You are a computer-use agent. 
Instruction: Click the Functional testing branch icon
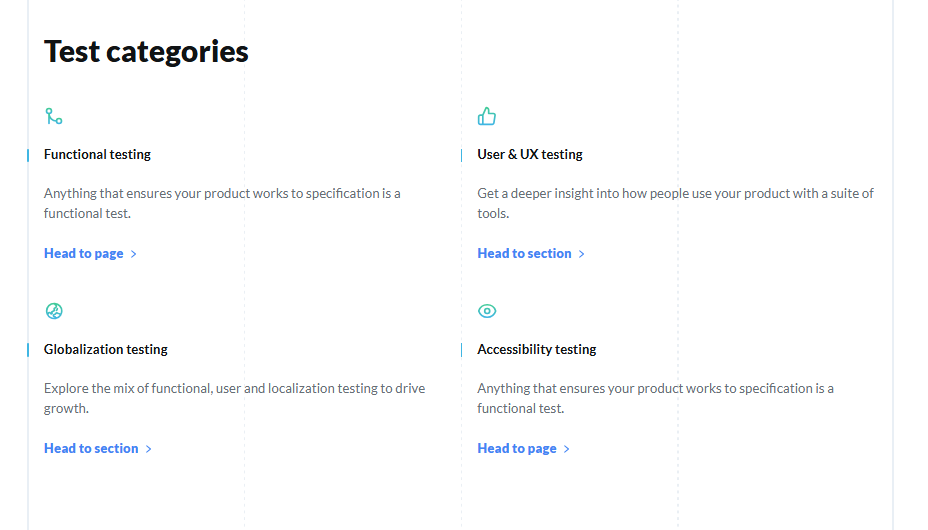click(x=54, y=117)
